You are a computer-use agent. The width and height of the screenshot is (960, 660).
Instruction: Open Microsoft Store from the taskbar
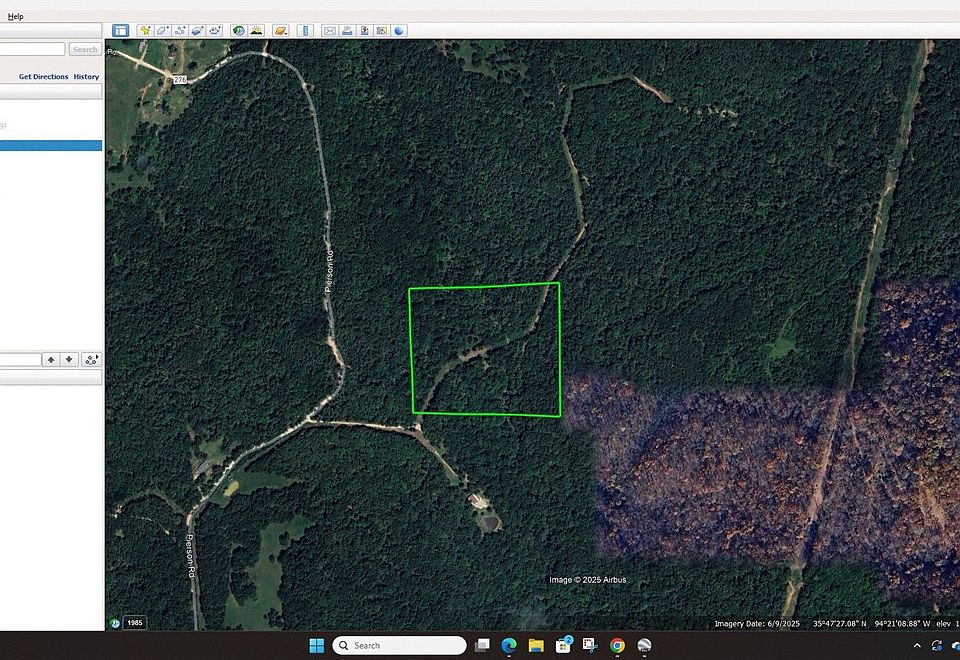pyautogui.click(x=563, y=645)
